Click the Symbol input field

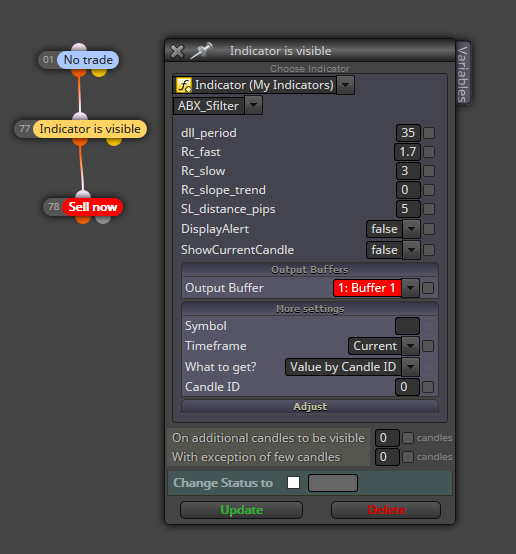pyautogui.click(x=407, y=326)
